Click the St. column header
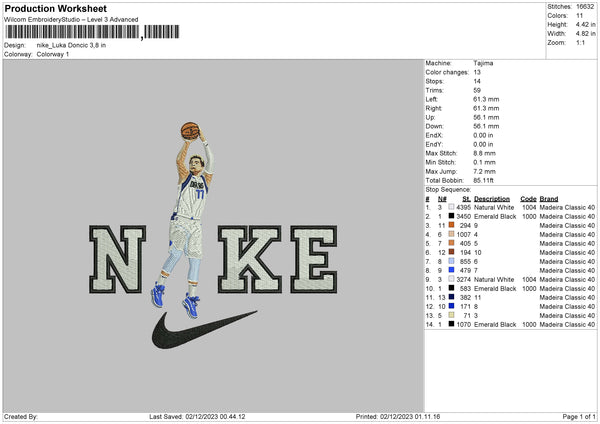This screenshot has height=424, width=600. (466, 199)
